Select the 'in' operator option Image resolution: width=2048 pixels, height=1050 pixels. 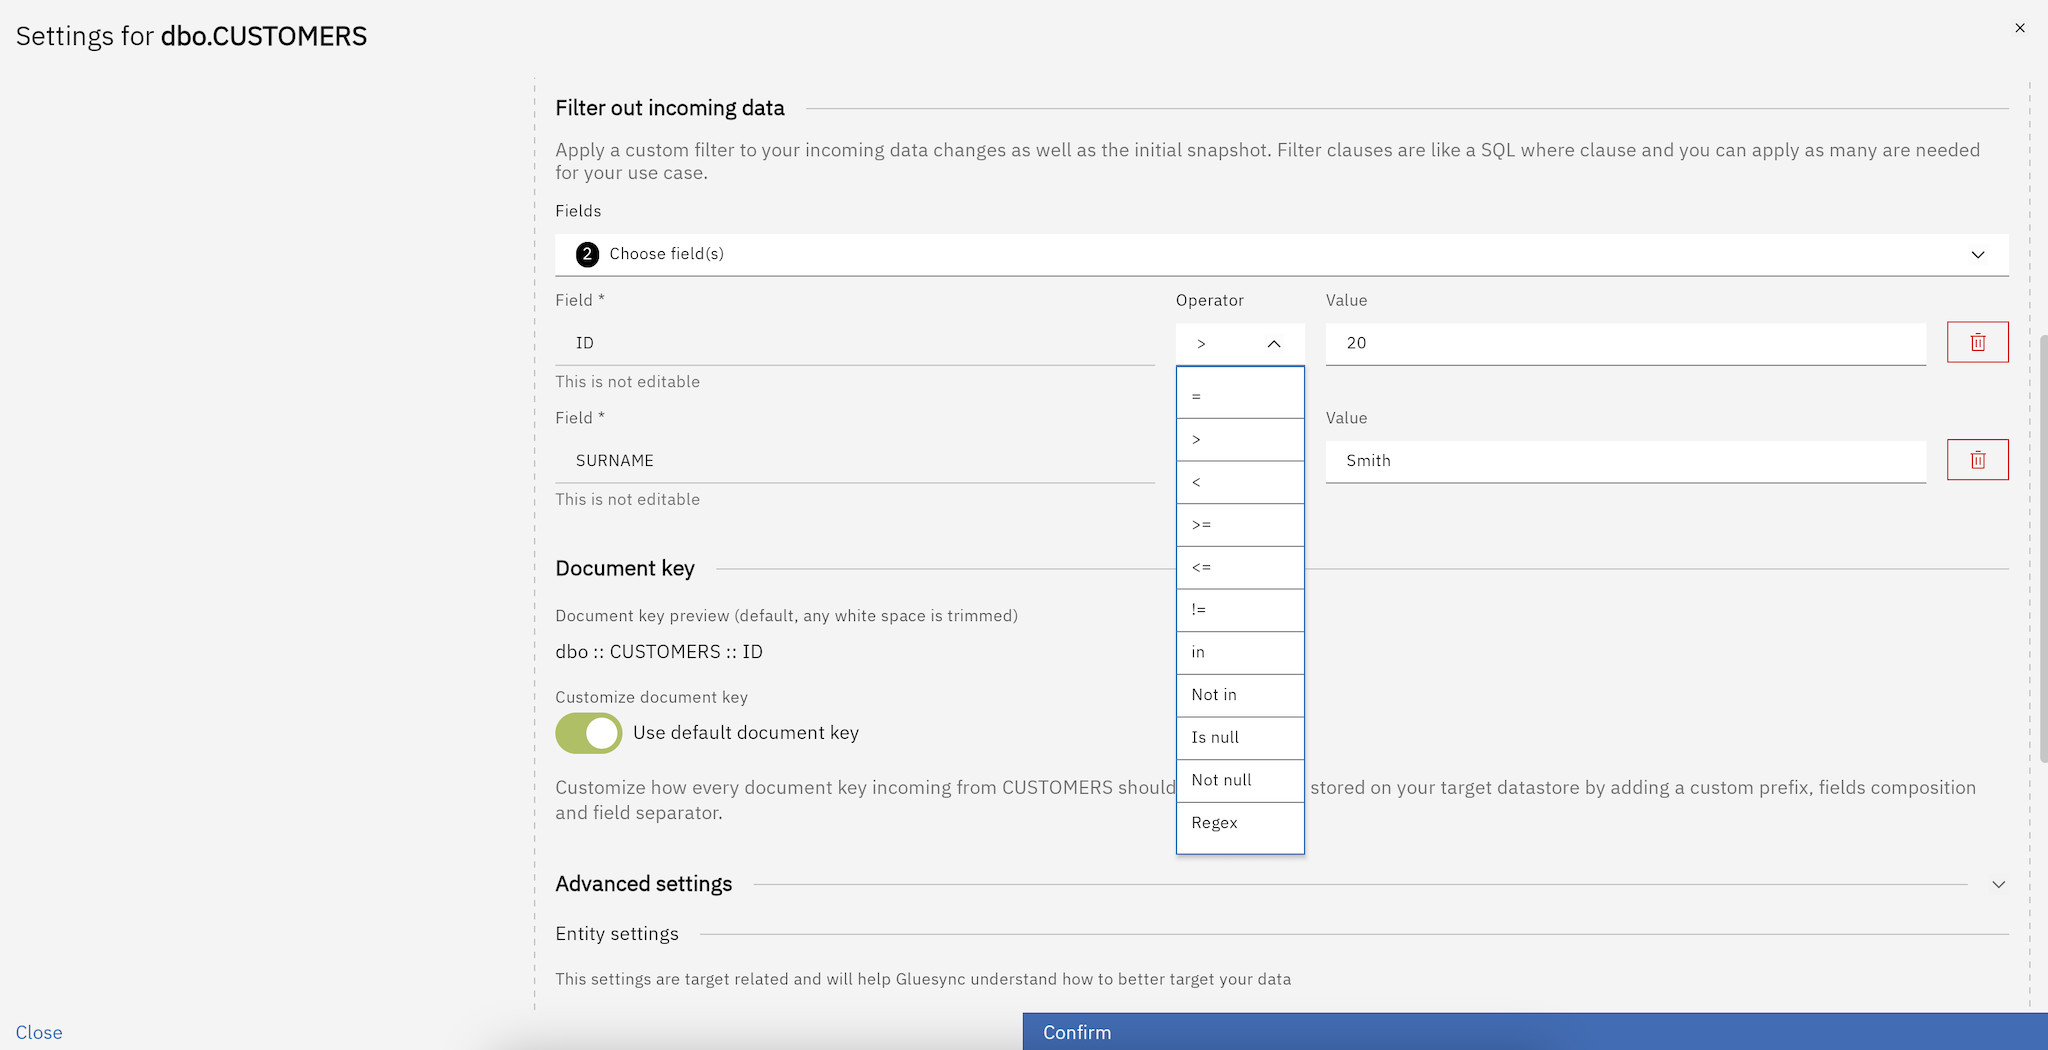point(1240,653)
